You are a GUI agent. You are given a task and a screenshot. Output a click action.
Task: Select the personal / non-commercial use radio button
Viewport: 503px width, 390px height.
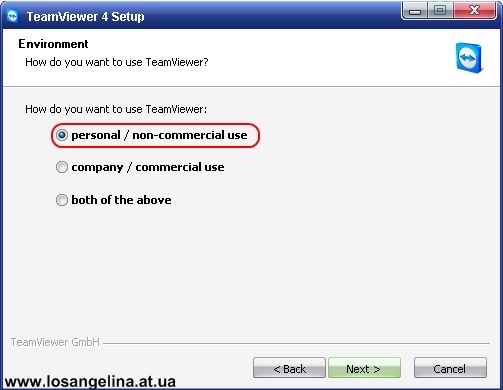[62, 135]
